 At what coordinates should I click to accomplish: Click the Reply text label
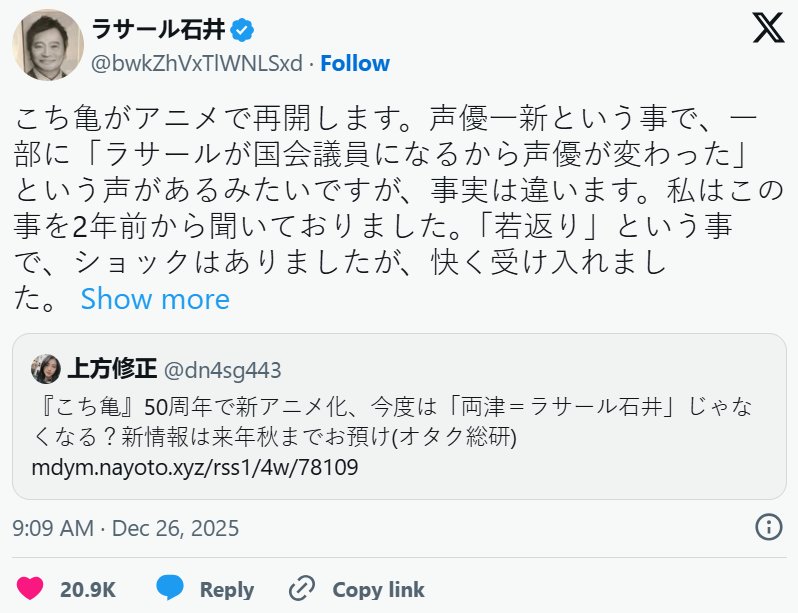coord(226,589)
